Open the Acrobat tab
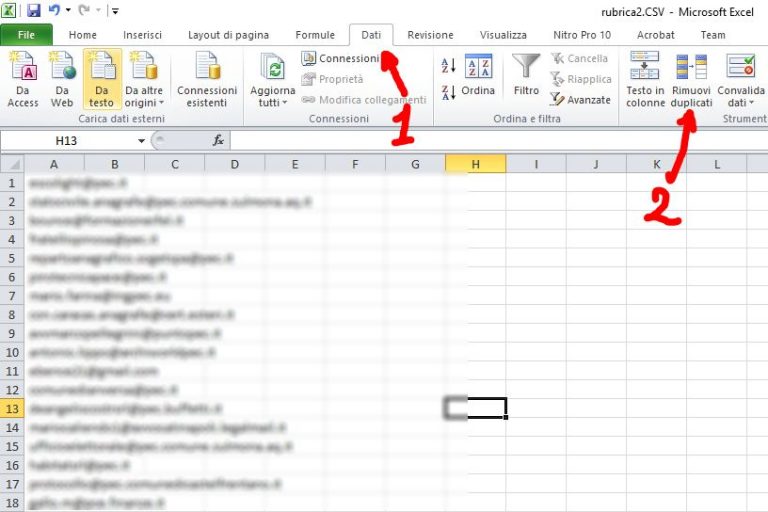The image size is (768, 512). 655,35
